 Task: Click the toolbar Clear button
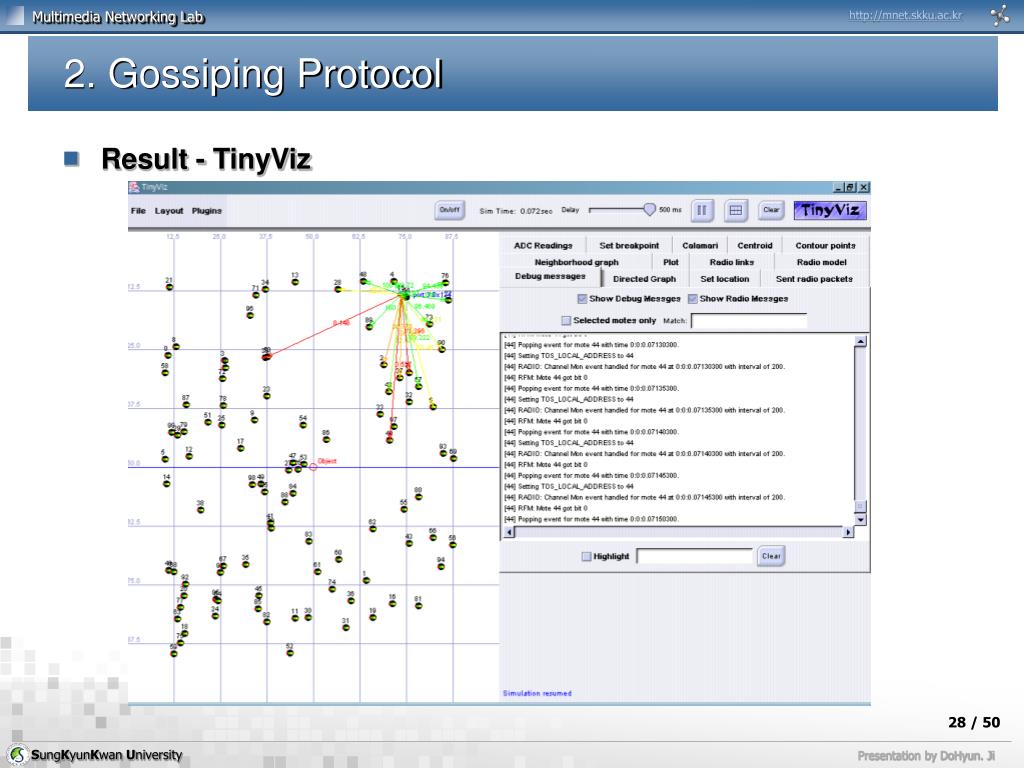click(x=771, y=210)
